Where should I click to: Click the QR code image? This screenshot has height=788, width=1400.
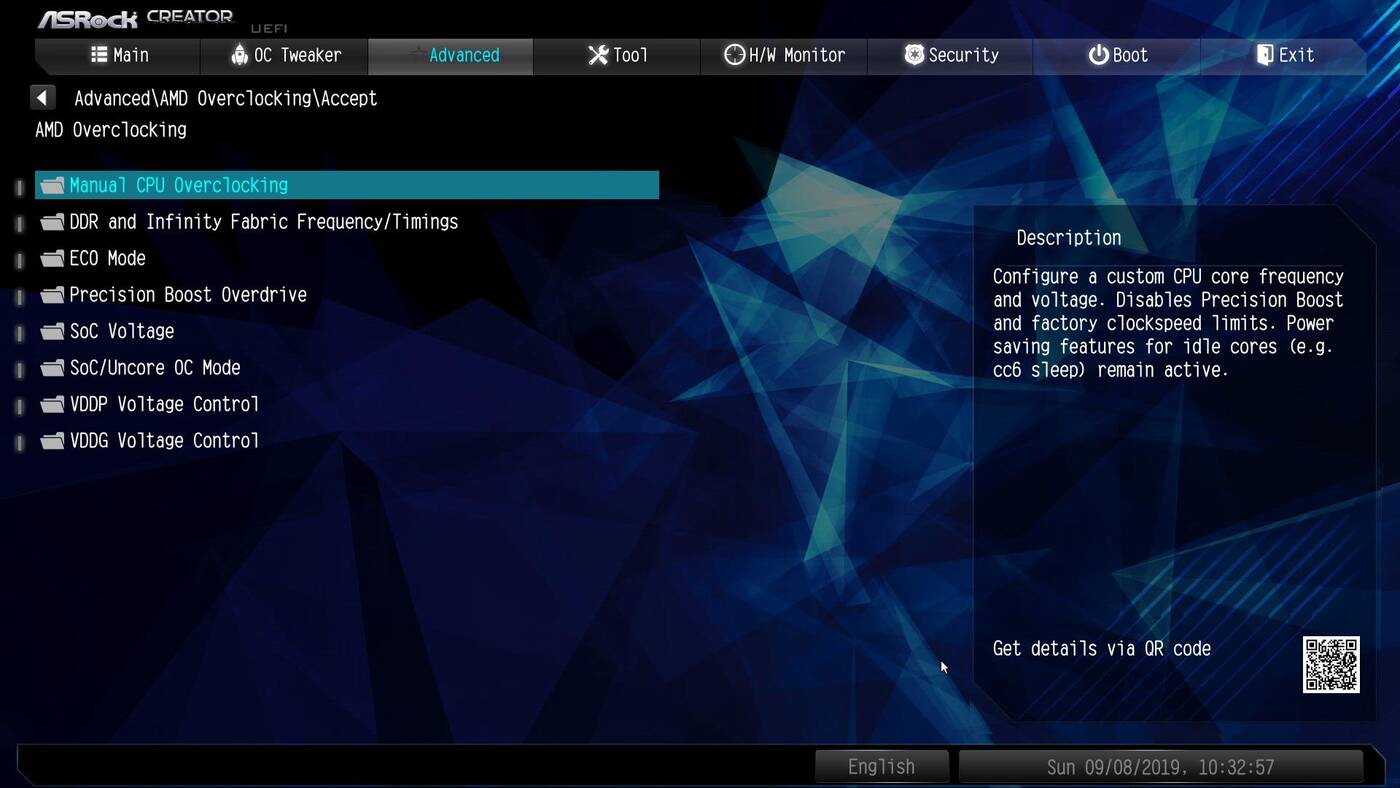tap(1331, 664)
